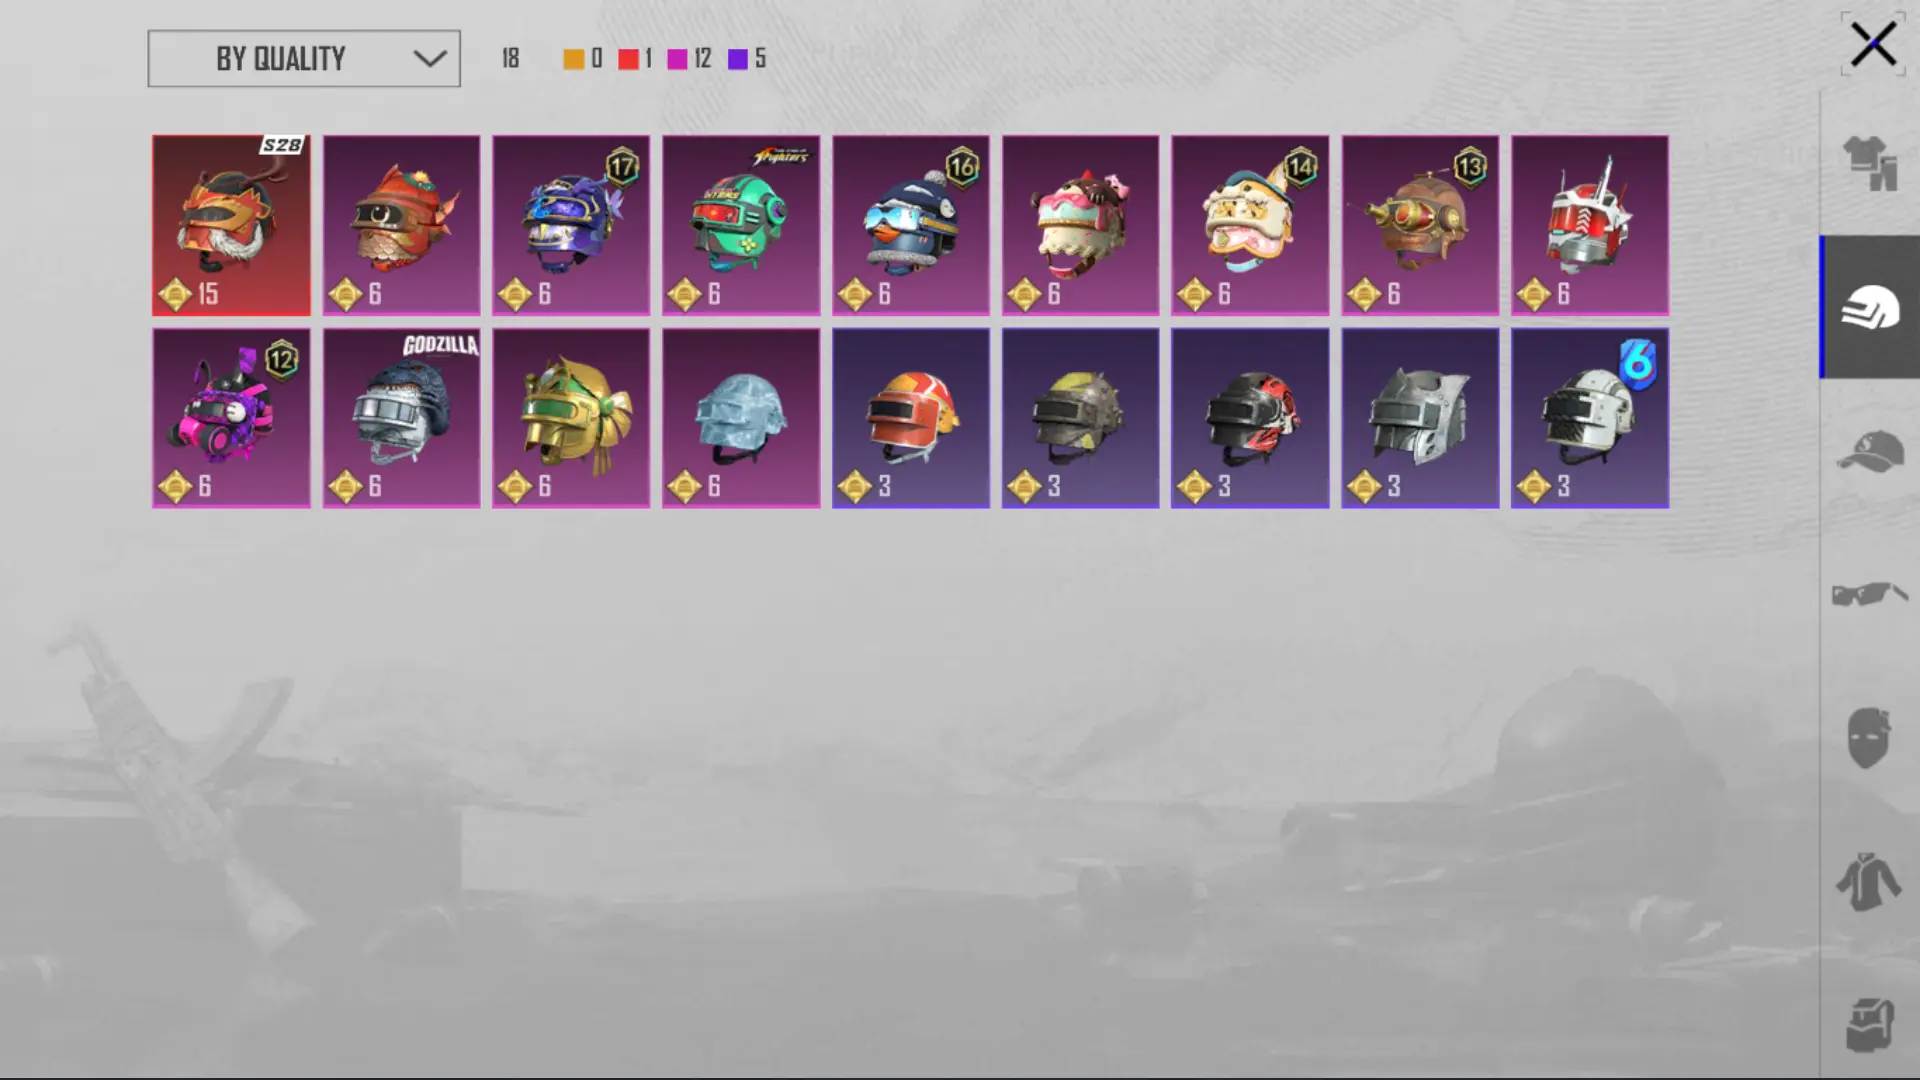This screenshot has height=1080, width=1920.
Task: Select the helmet category sidebar icon
Action: (x=1870, y=307)
